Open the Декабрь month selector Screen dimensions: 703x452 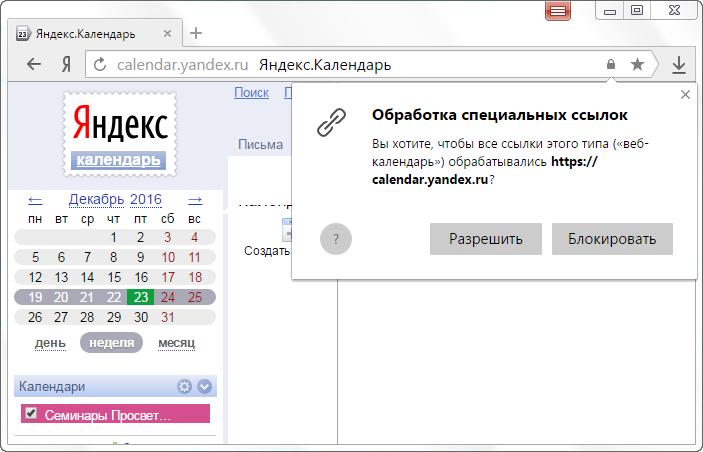click(x=96, y=200)
